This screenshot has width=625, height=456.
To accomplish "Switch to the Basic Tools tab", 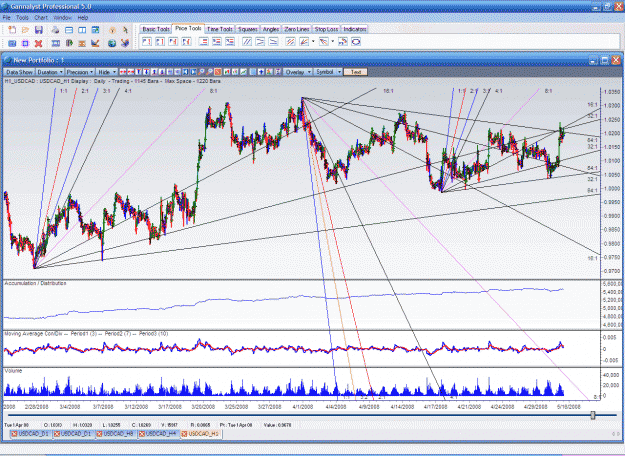I will [x=156, y=29].
